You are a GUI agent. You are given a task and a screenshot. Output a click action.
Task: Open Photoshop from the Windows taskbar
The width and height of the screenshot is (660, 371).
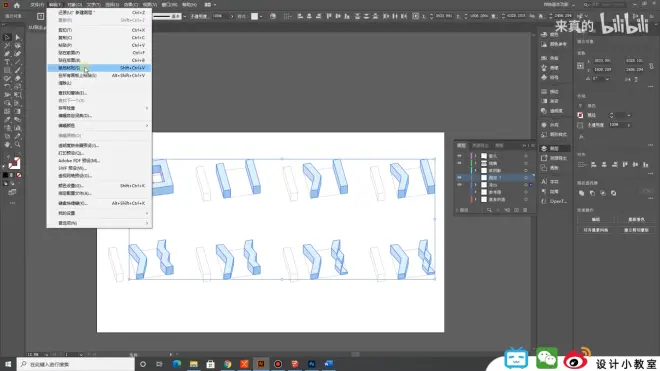click(311, 364)
